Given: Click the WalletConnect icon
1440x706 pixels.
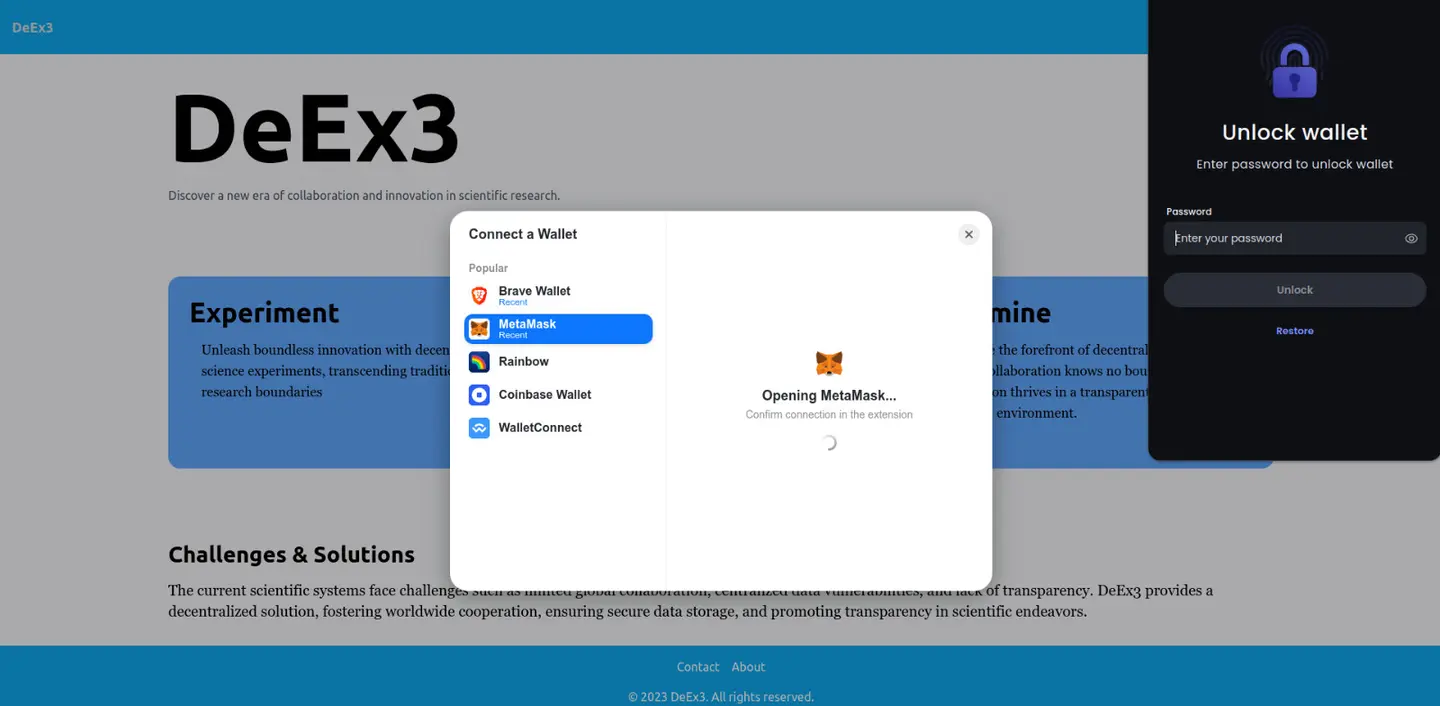Looking at the screenshot, I should tap(479, 428).
